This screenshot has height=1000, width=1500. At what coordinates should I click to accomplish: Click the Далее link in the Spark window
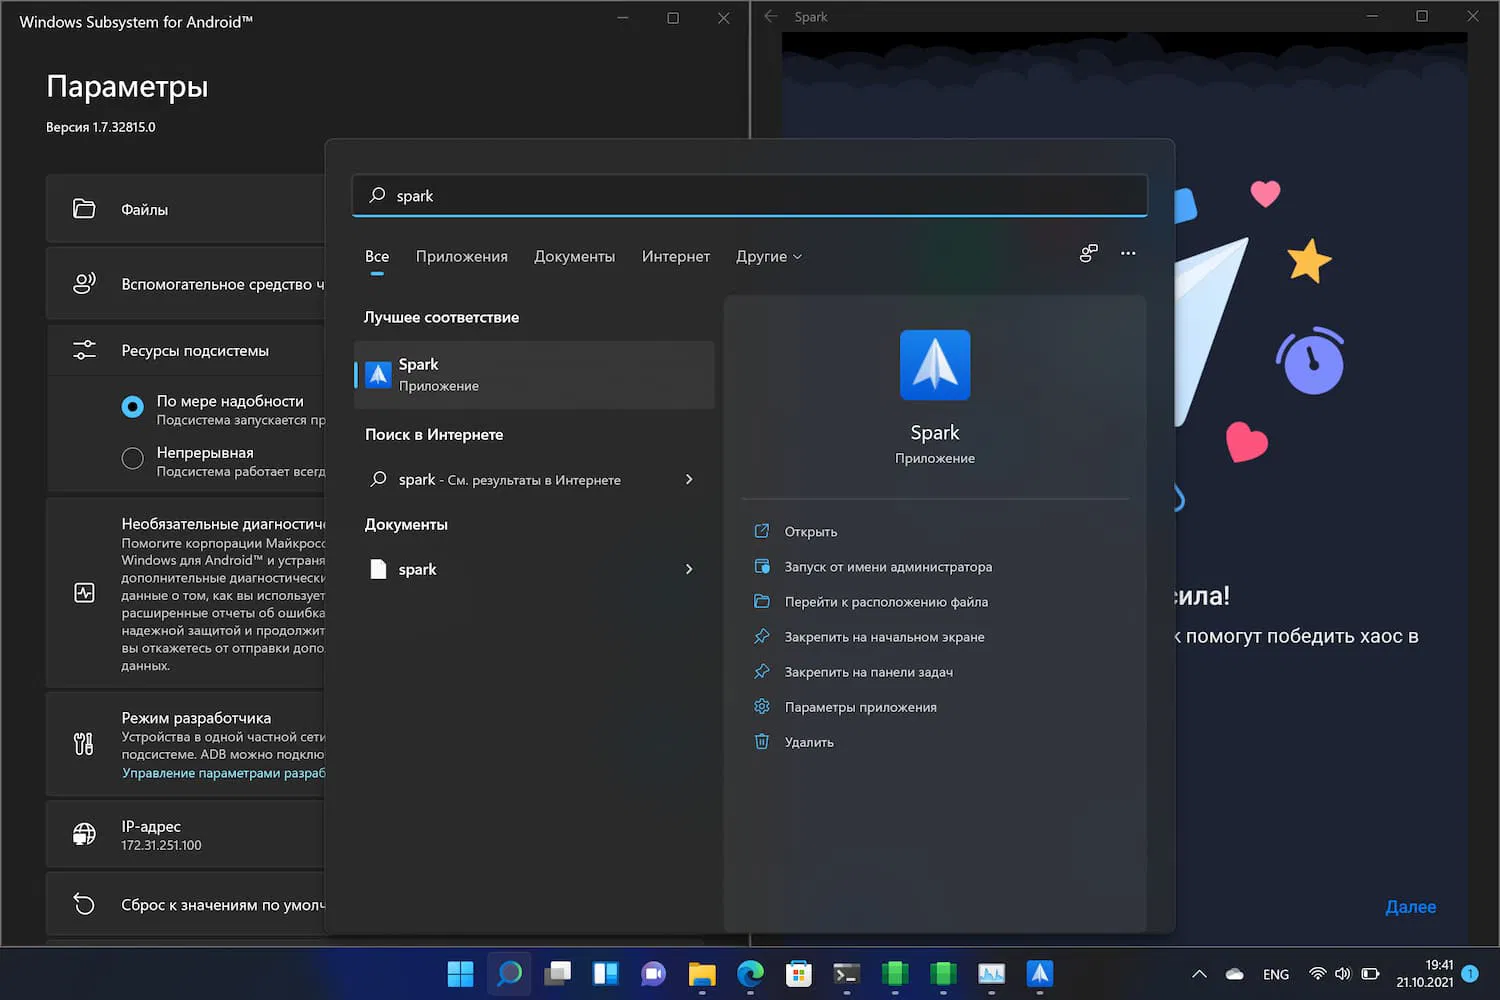coord(1411,907)
